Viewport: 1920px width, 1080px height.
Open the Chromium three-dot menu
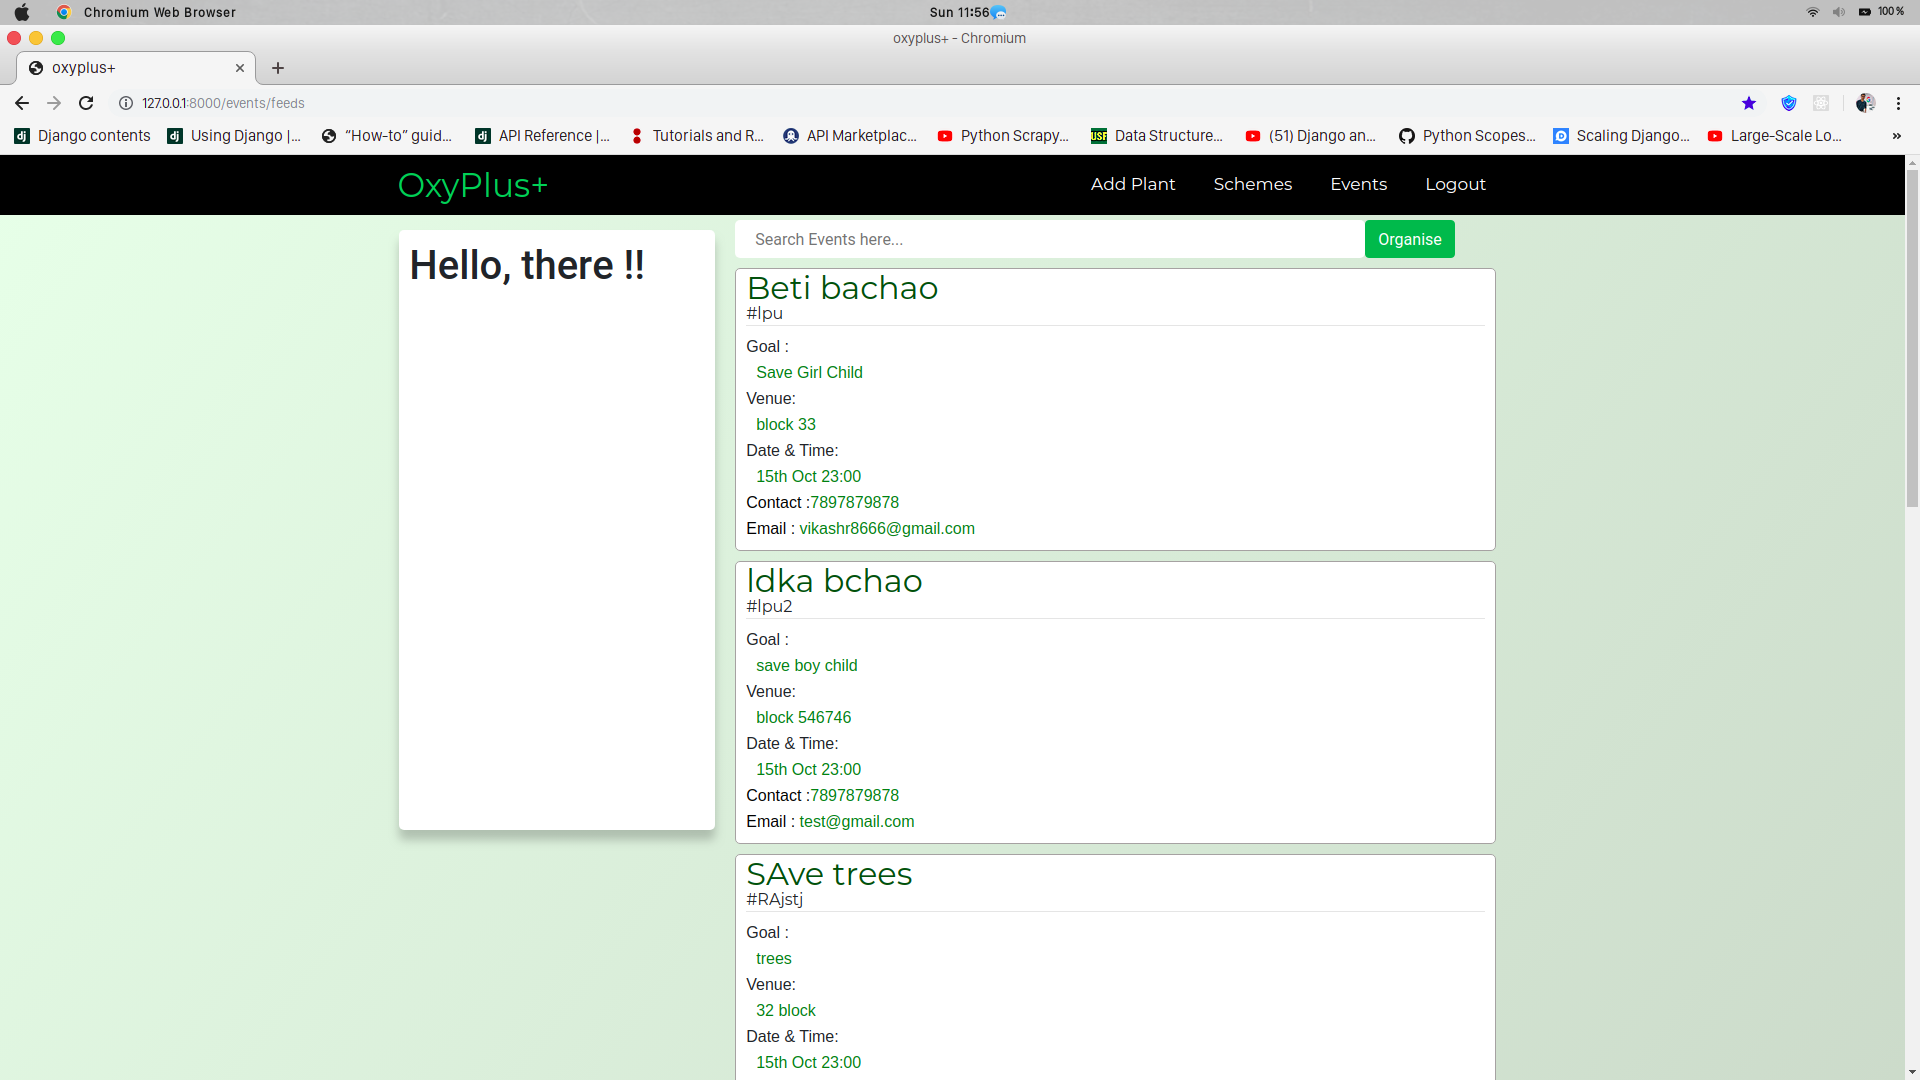1898,103
